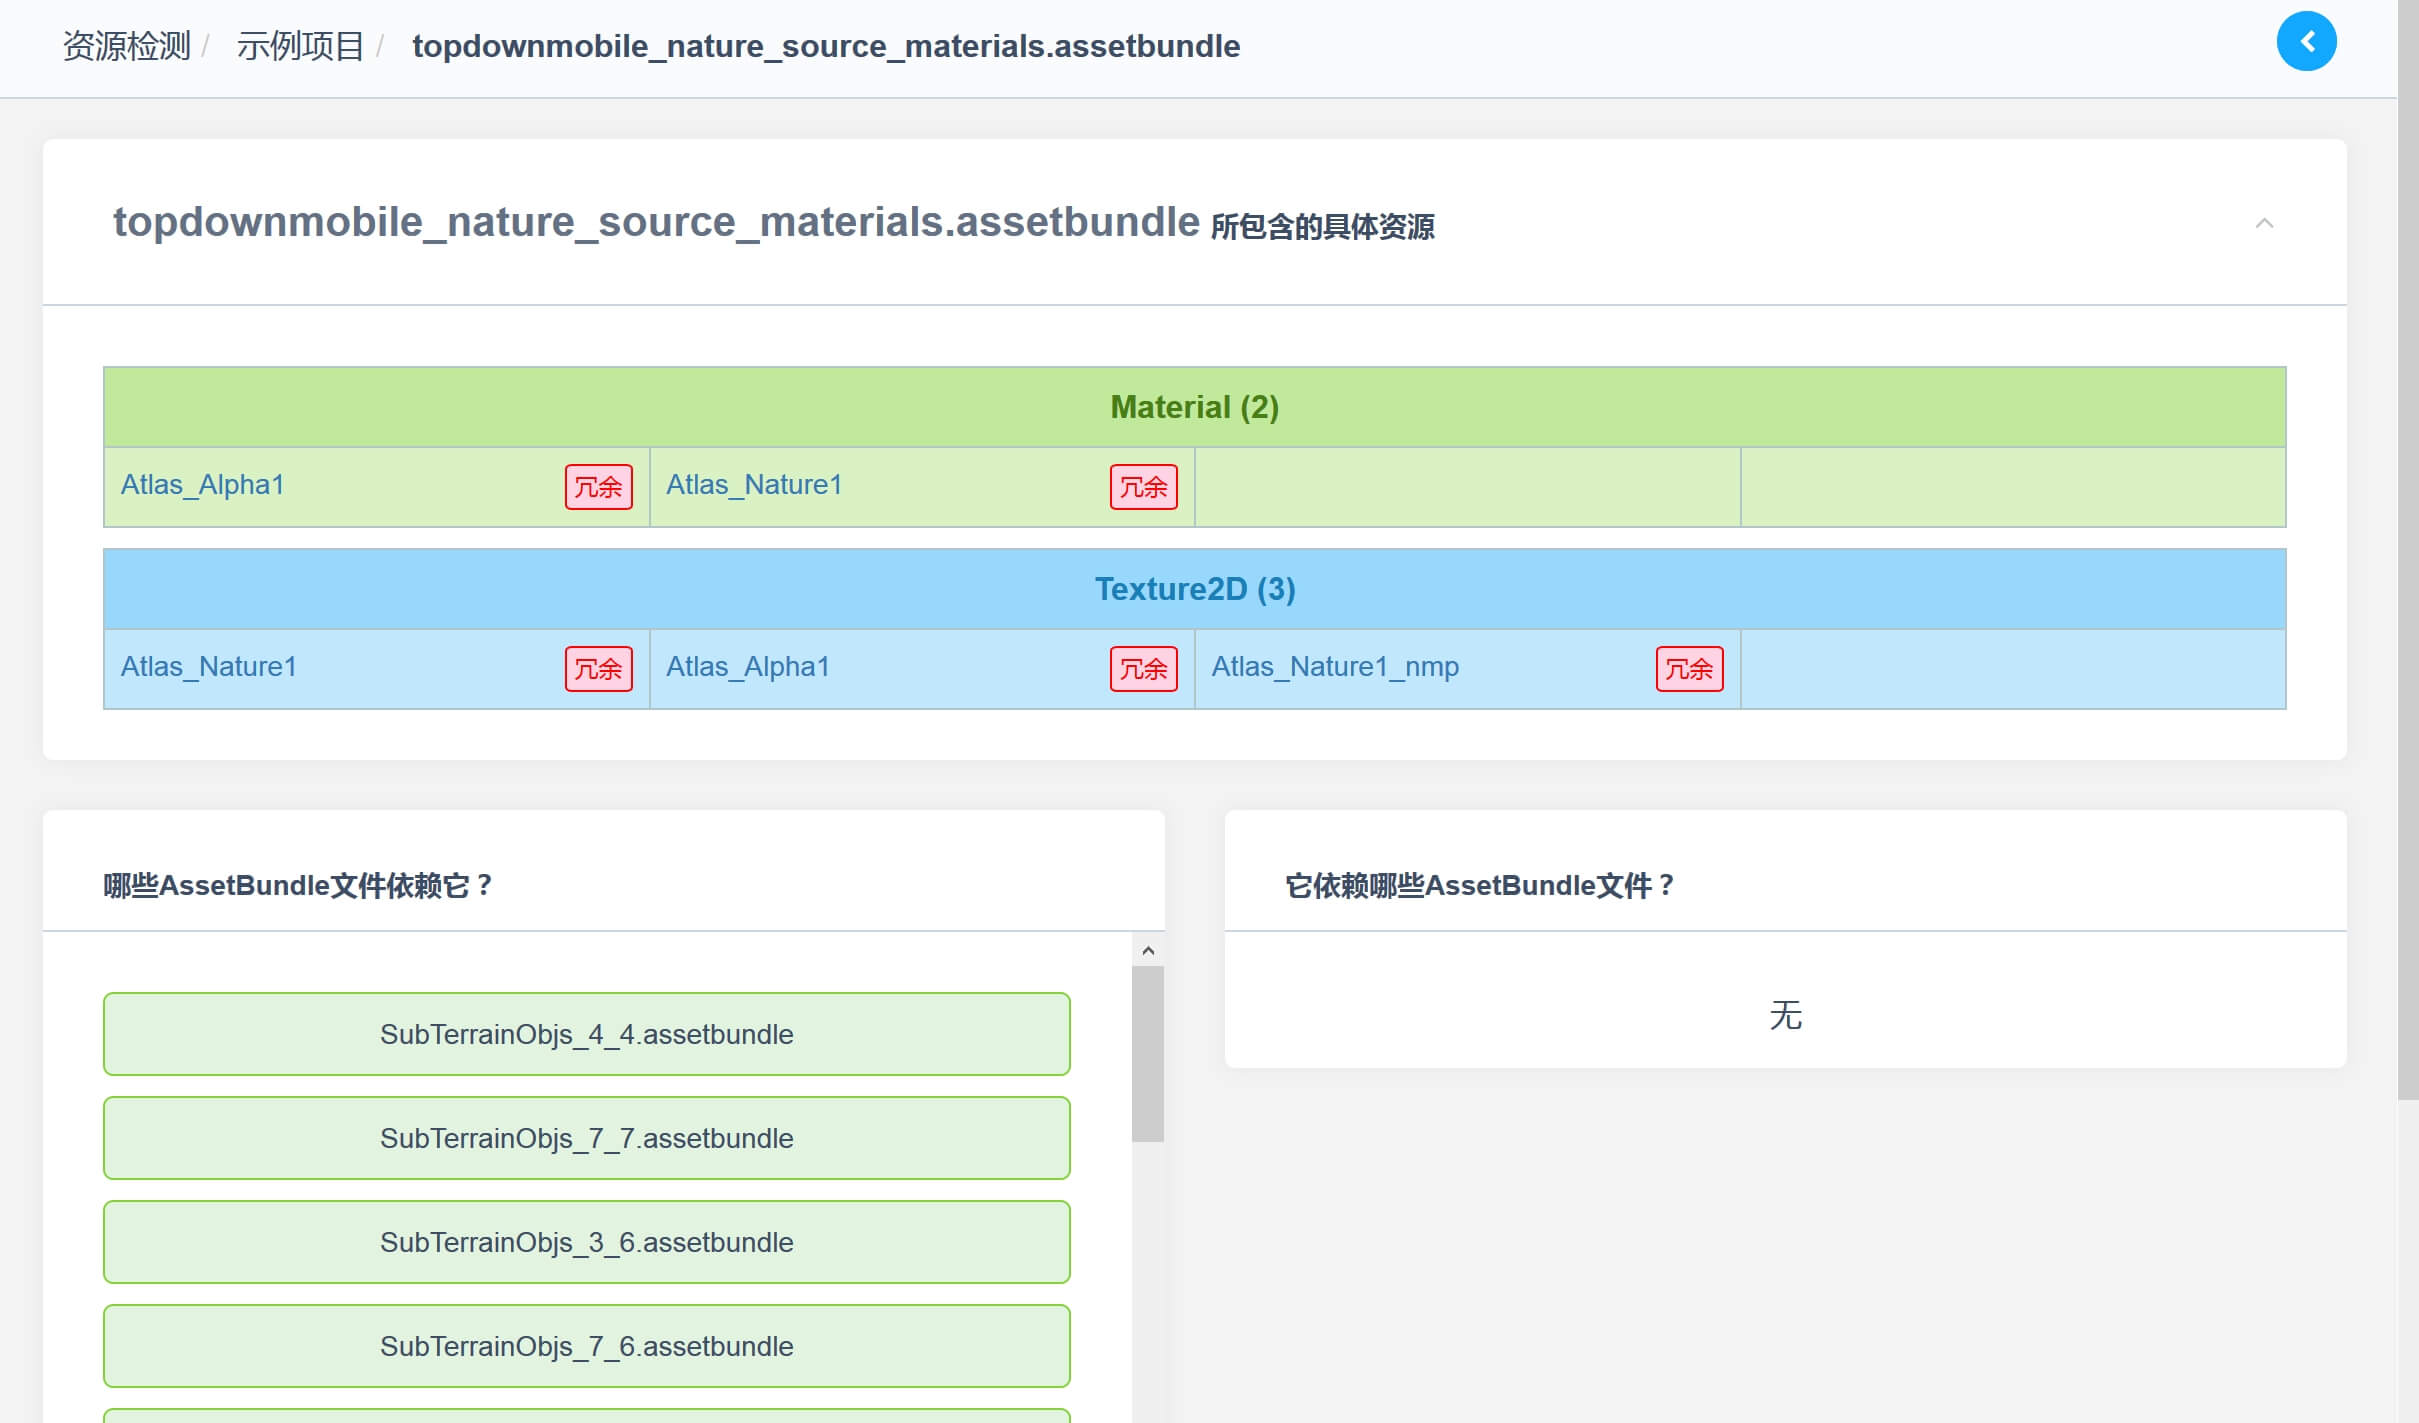
Task: Open the Atlas_Nature1_nmp texture link
Action: 1335,667
